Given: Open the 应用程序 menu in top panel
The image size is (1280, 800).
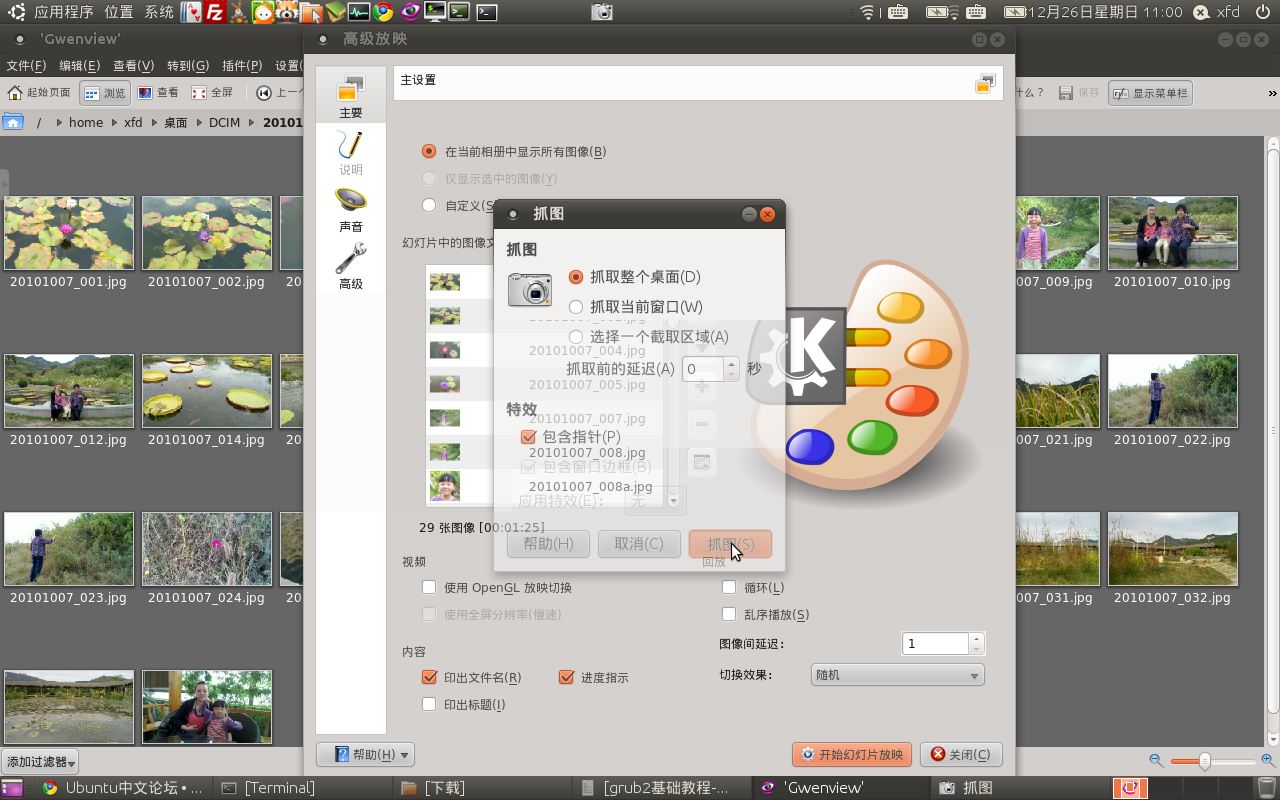Looking at the screenshot, I should click(x=64, y=12).
